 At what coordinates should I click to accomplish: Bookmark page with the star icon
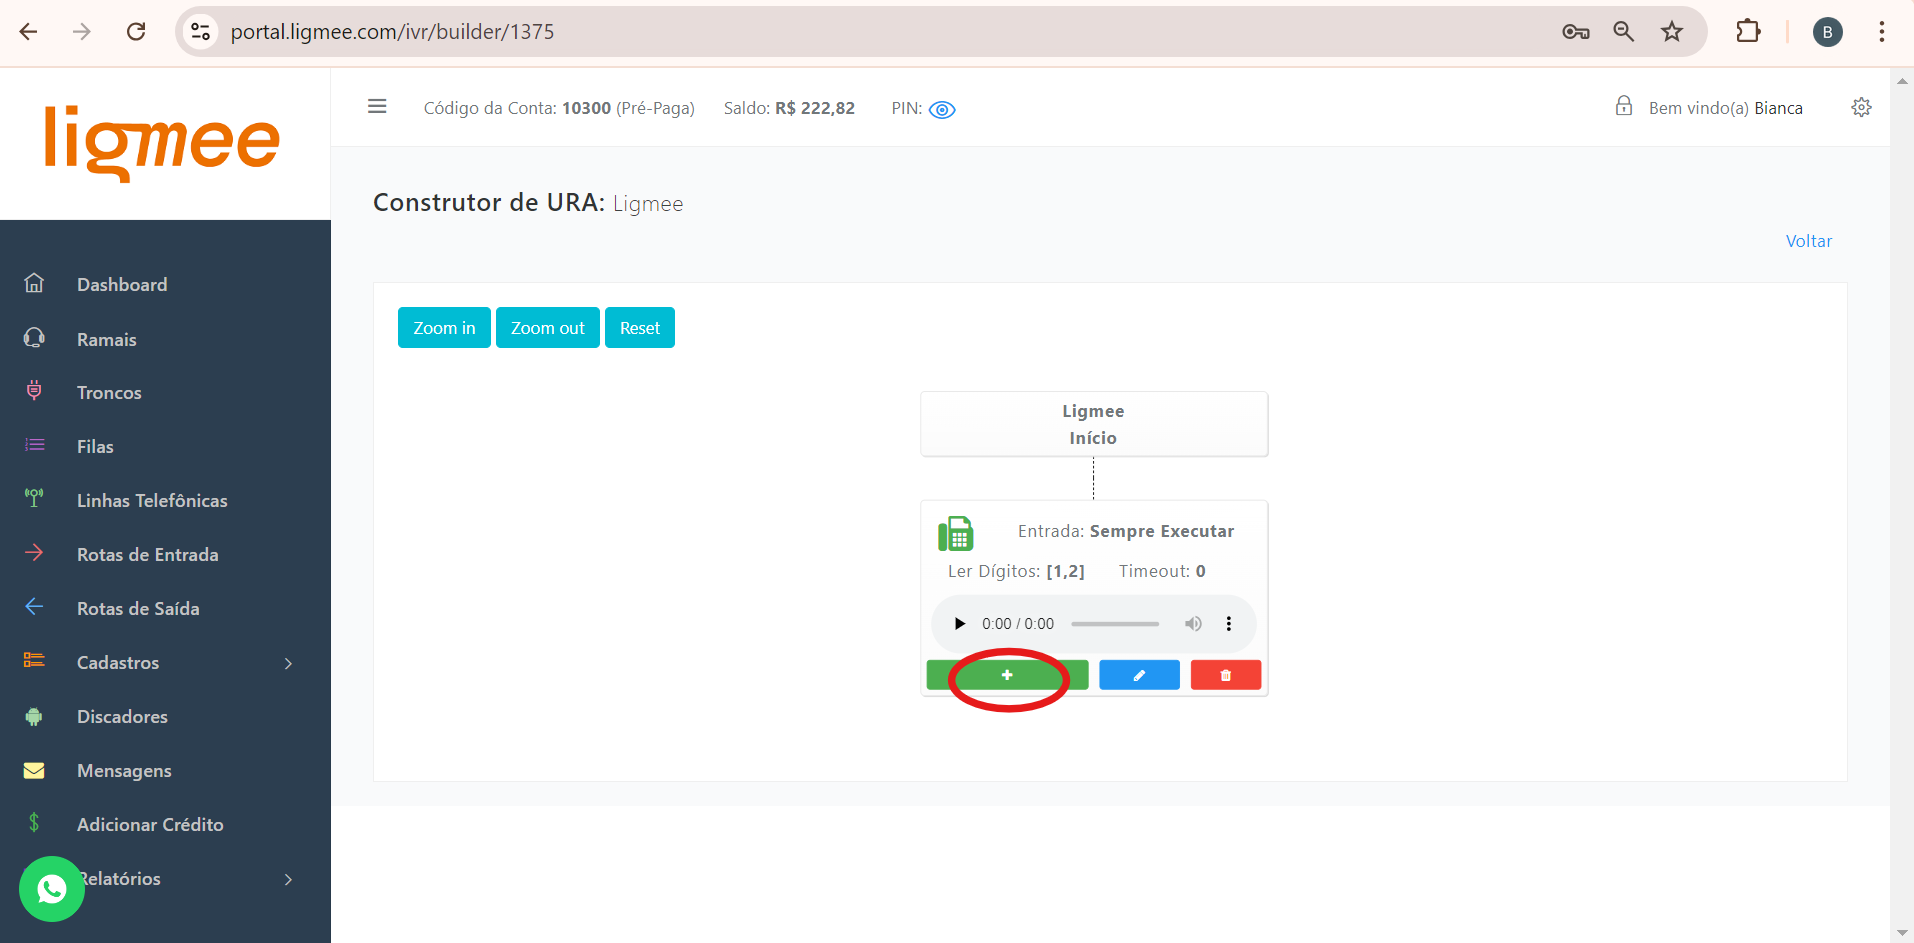(x=1672, y=32)
